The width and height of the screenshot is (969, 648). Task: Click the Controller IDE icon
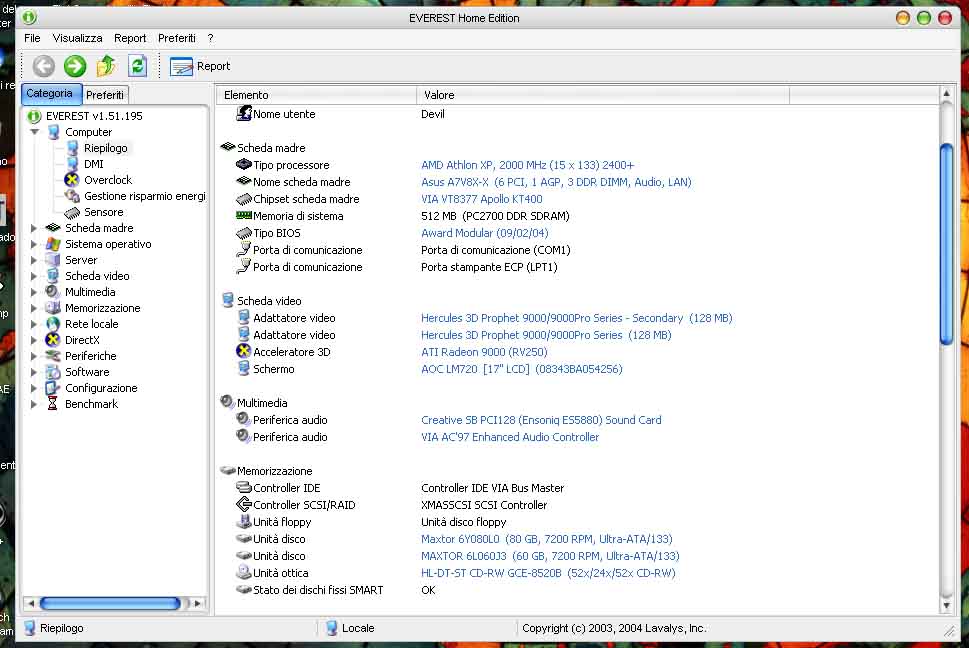pyautogui.click(x=243, y=487)
